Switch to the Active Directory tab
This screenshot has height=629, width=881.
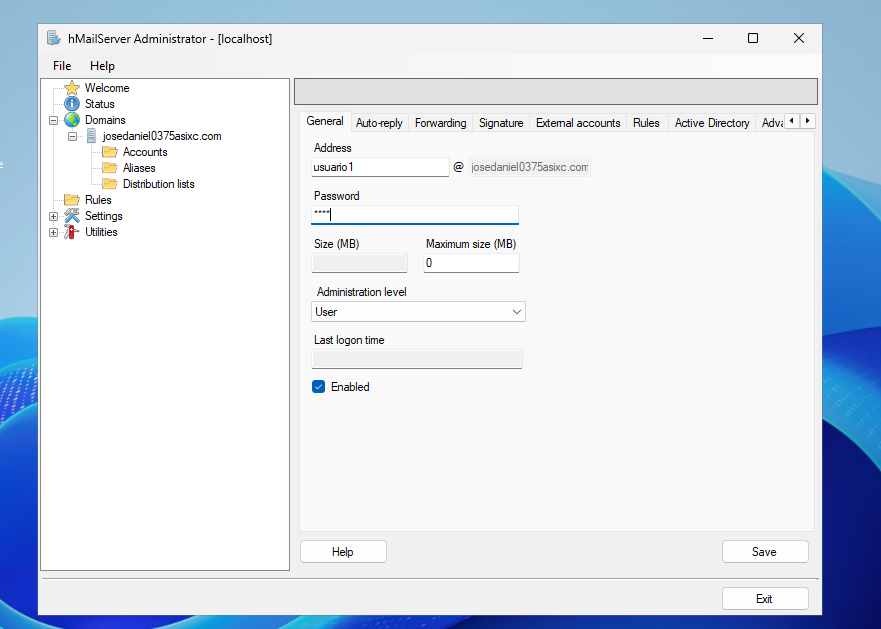[712, 123]
